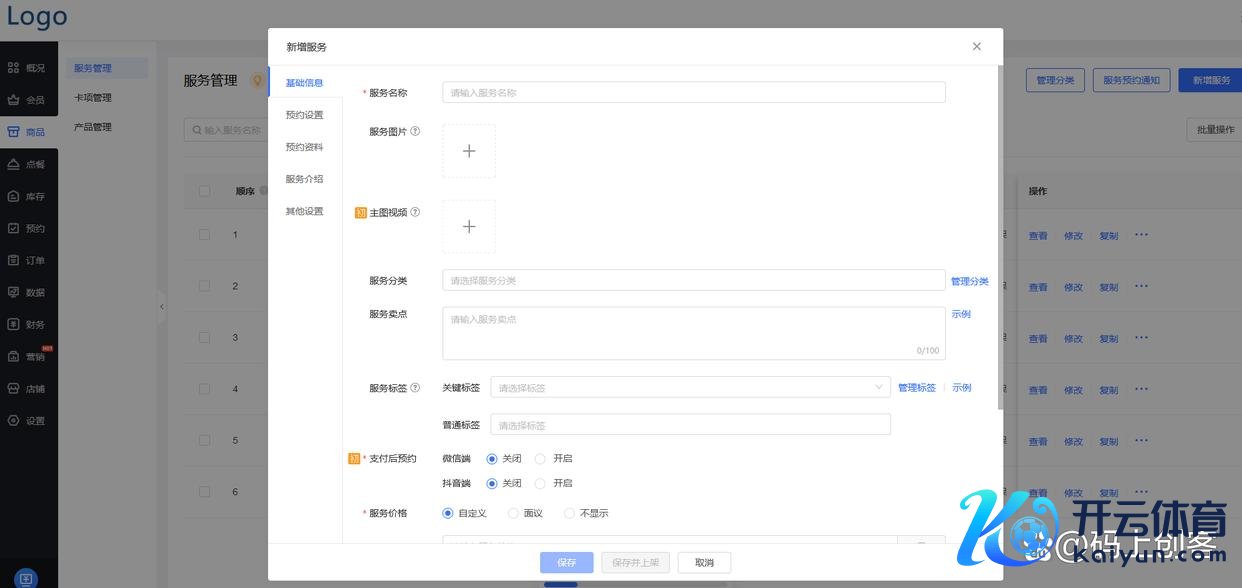This screenshot has height=588, width=1242.
Task: Click the help icon beside 服务图片
Action: coord(415,131)
